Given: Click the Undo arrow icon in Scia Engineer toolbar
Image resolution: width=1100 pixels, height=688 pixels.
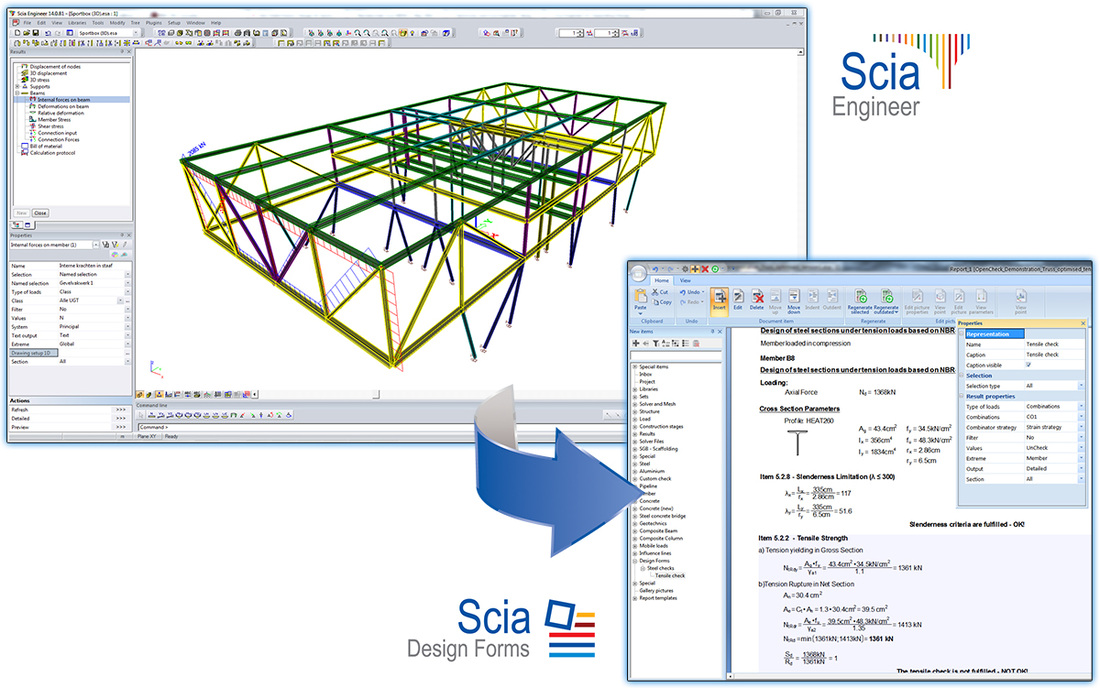Looking at the screenshot, I should (x=48, y=33).
